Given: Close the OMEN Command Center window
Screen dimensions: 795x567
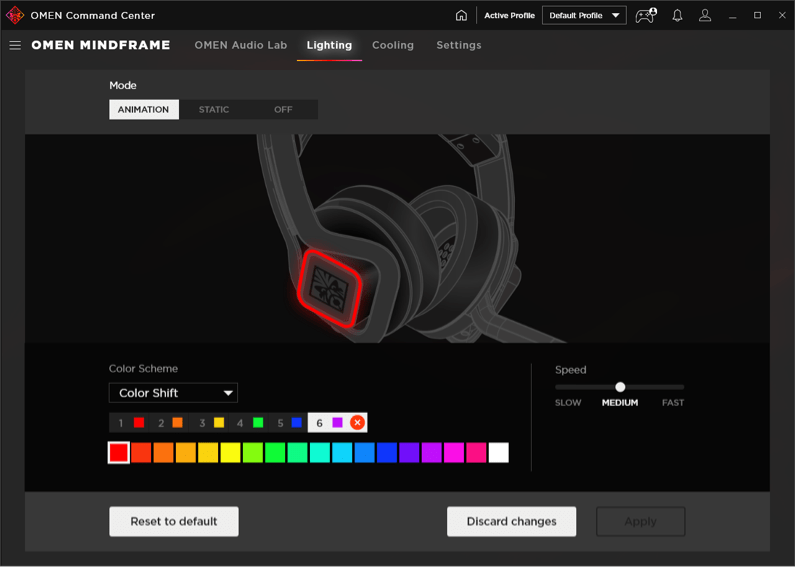Looking at the screenshot, I should pos(782,15).
